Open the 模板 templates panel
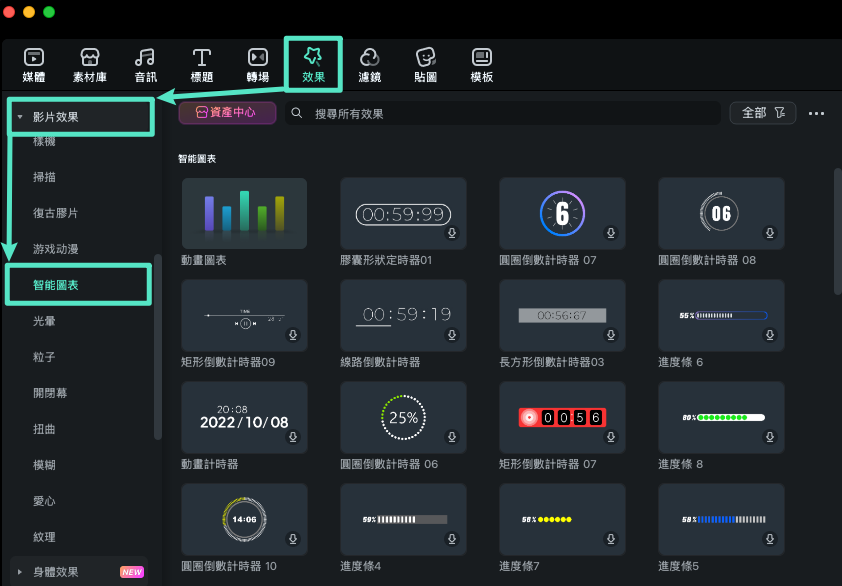Viewport: 842px width, 586px height. click(480, 63)
